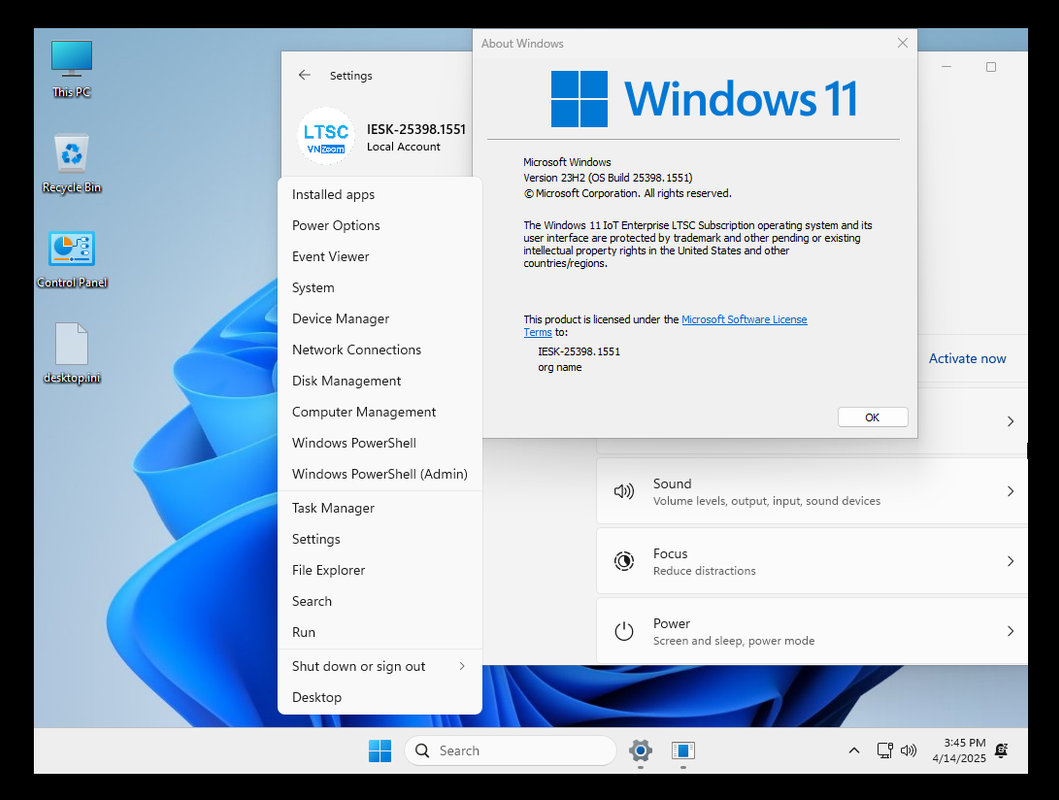Click the Activate now link
The image size is (1059, 800).
pyautogui.click(x=967, y=358)
